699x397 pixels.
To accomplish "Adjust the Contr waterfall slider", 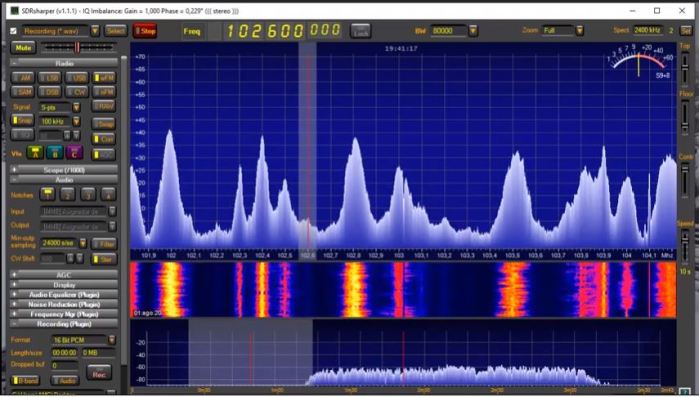I will [685, 180].
